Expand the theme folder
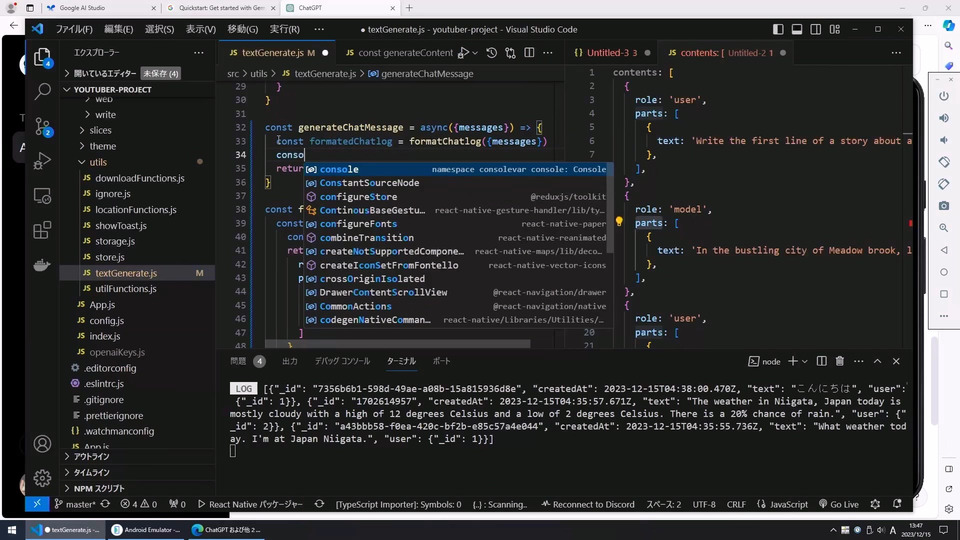This screenshot has height=540, width=960. [x=102, y=146]
